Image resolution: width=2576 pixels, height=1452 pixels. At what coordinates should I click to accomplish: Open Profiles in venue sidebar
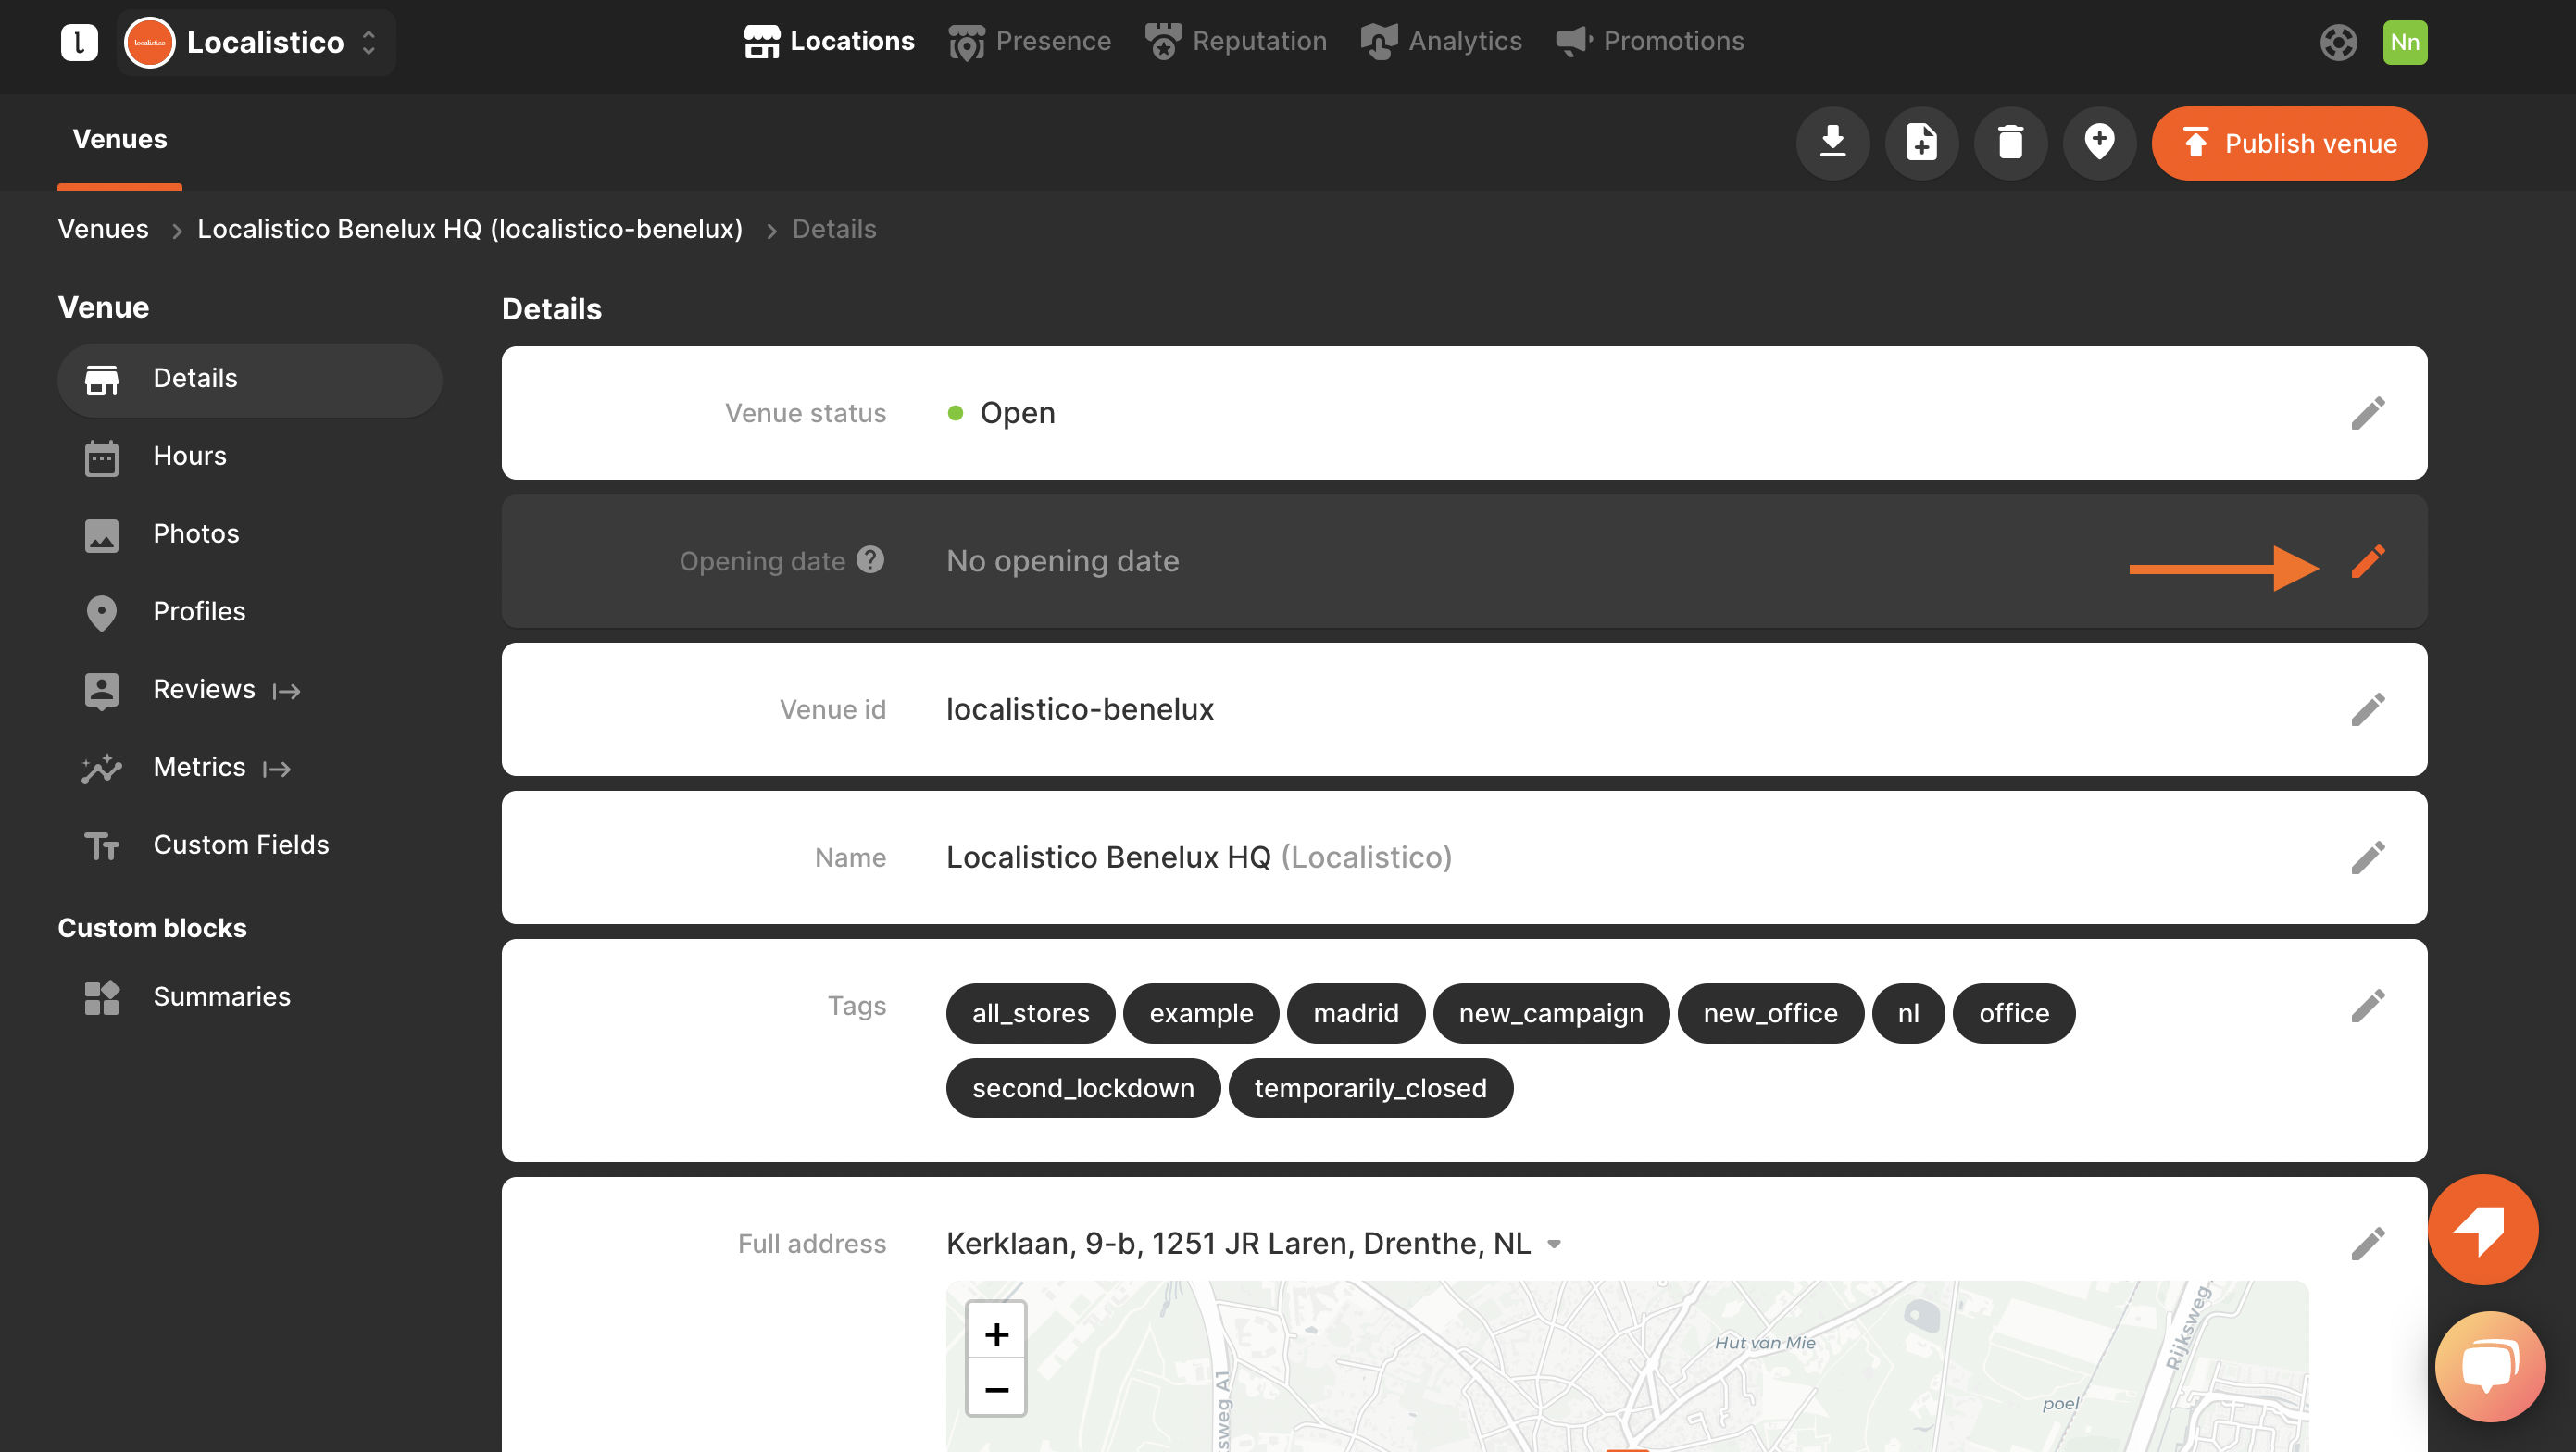(x=249, y=612)
